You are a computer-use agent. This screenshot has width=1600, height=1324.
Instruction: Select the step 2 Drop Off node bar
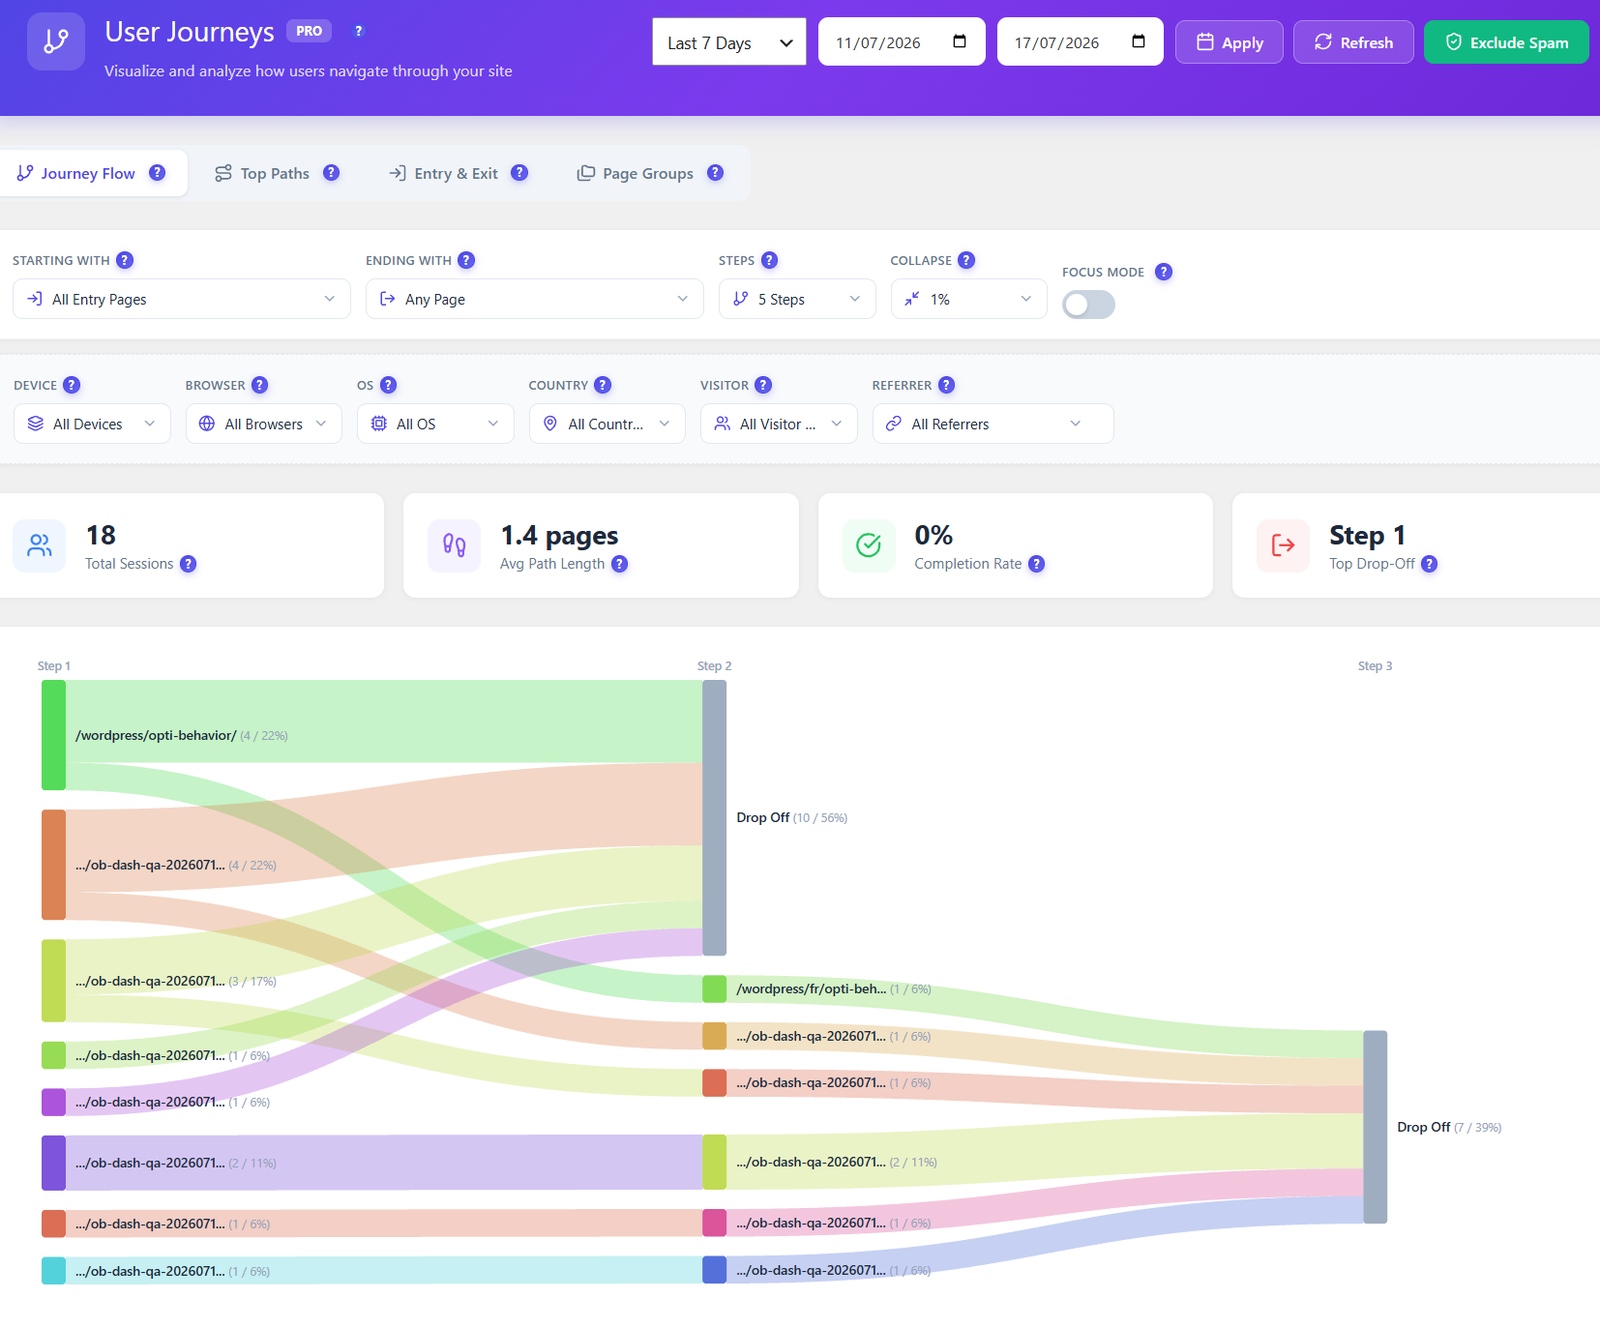pyautogui.click(x=714, y=818)
